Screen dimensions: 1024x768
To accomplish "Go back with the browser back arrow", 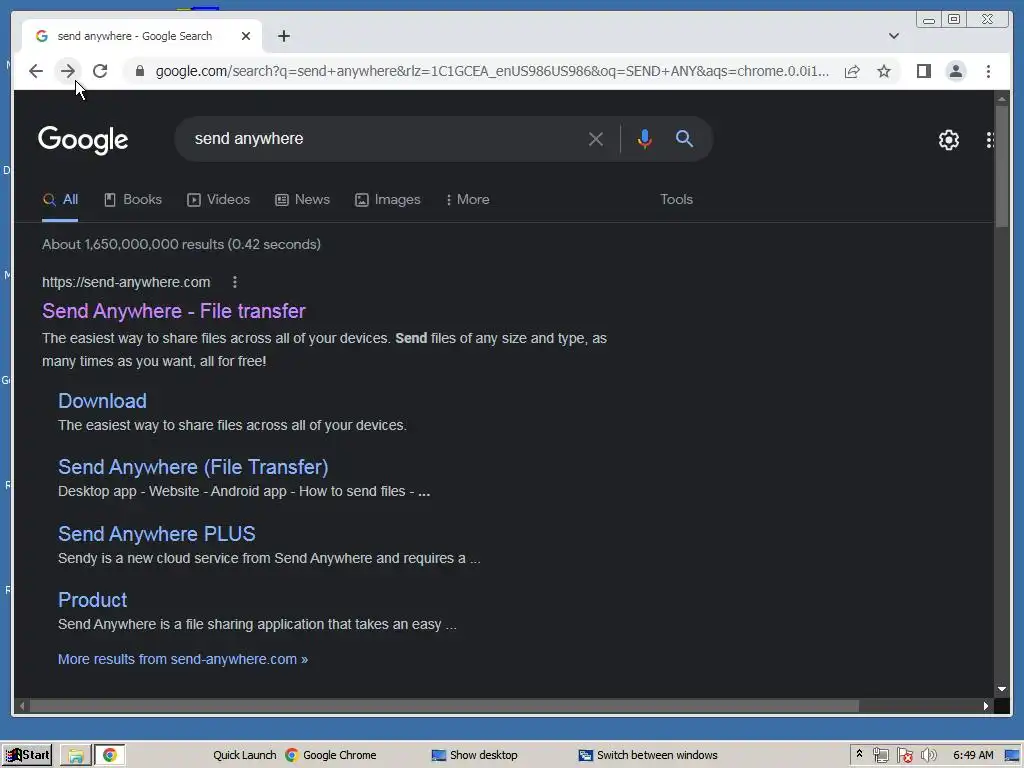I will tap(36, 71).
